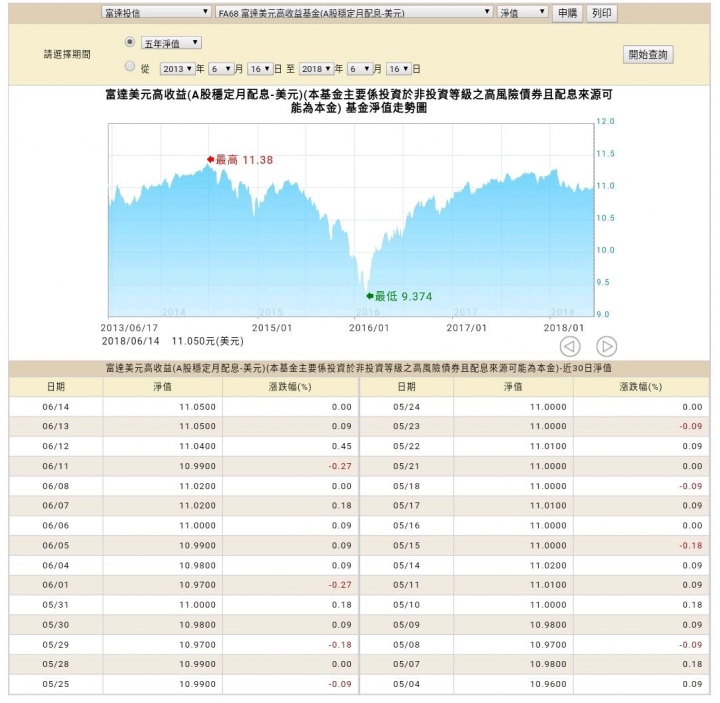Screen dimensions: 720x703
Task: Click the 05/10 date cell
Action: (406, 605)
